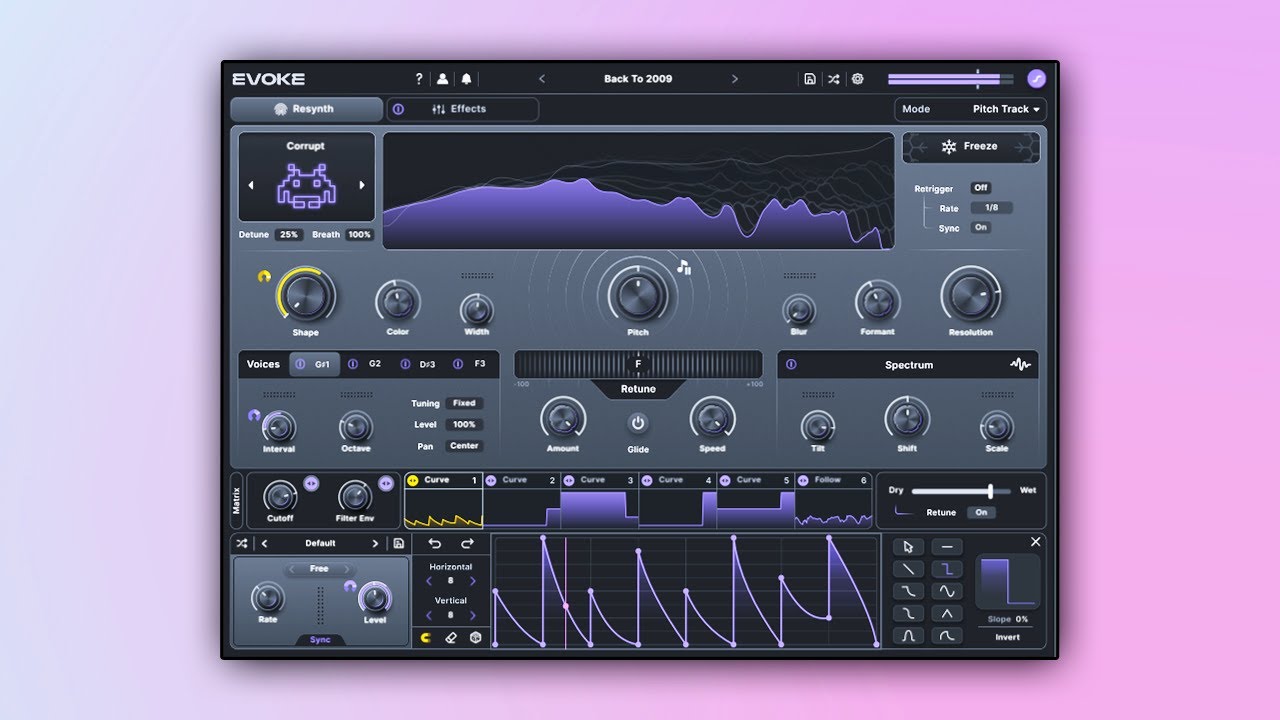Click the note icon next to the Pitch knob
The width and height of the screenshot is (1280, 720).
click(x=684, y=267)
